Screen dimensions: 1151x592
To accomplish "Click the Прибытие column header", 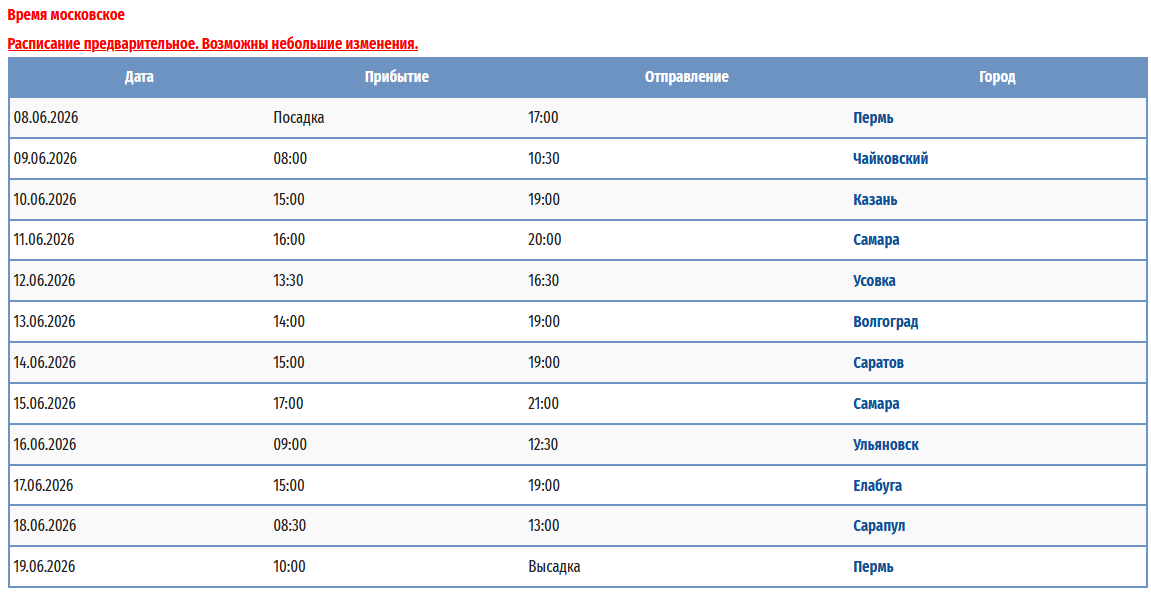I will tap(397, 77).
